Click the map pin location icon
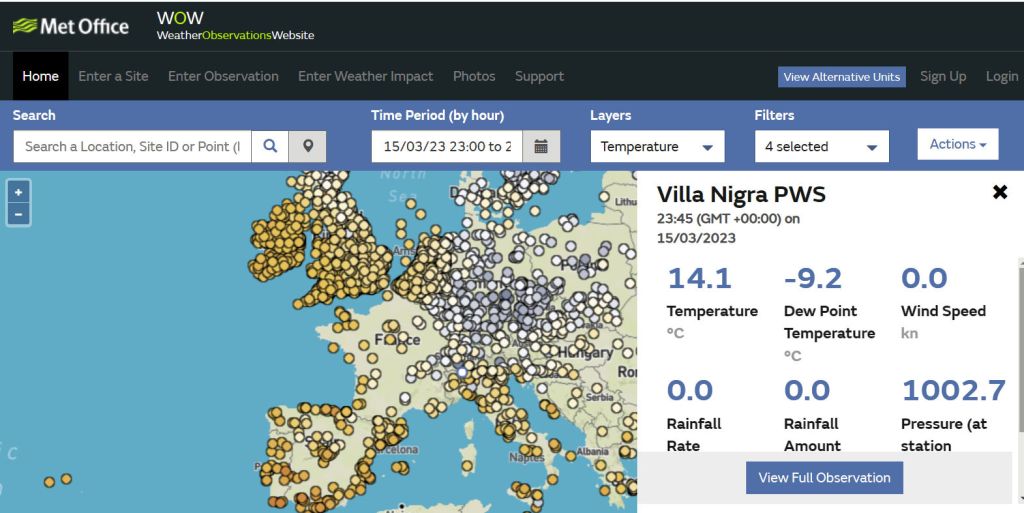 [x=308, y=146]
